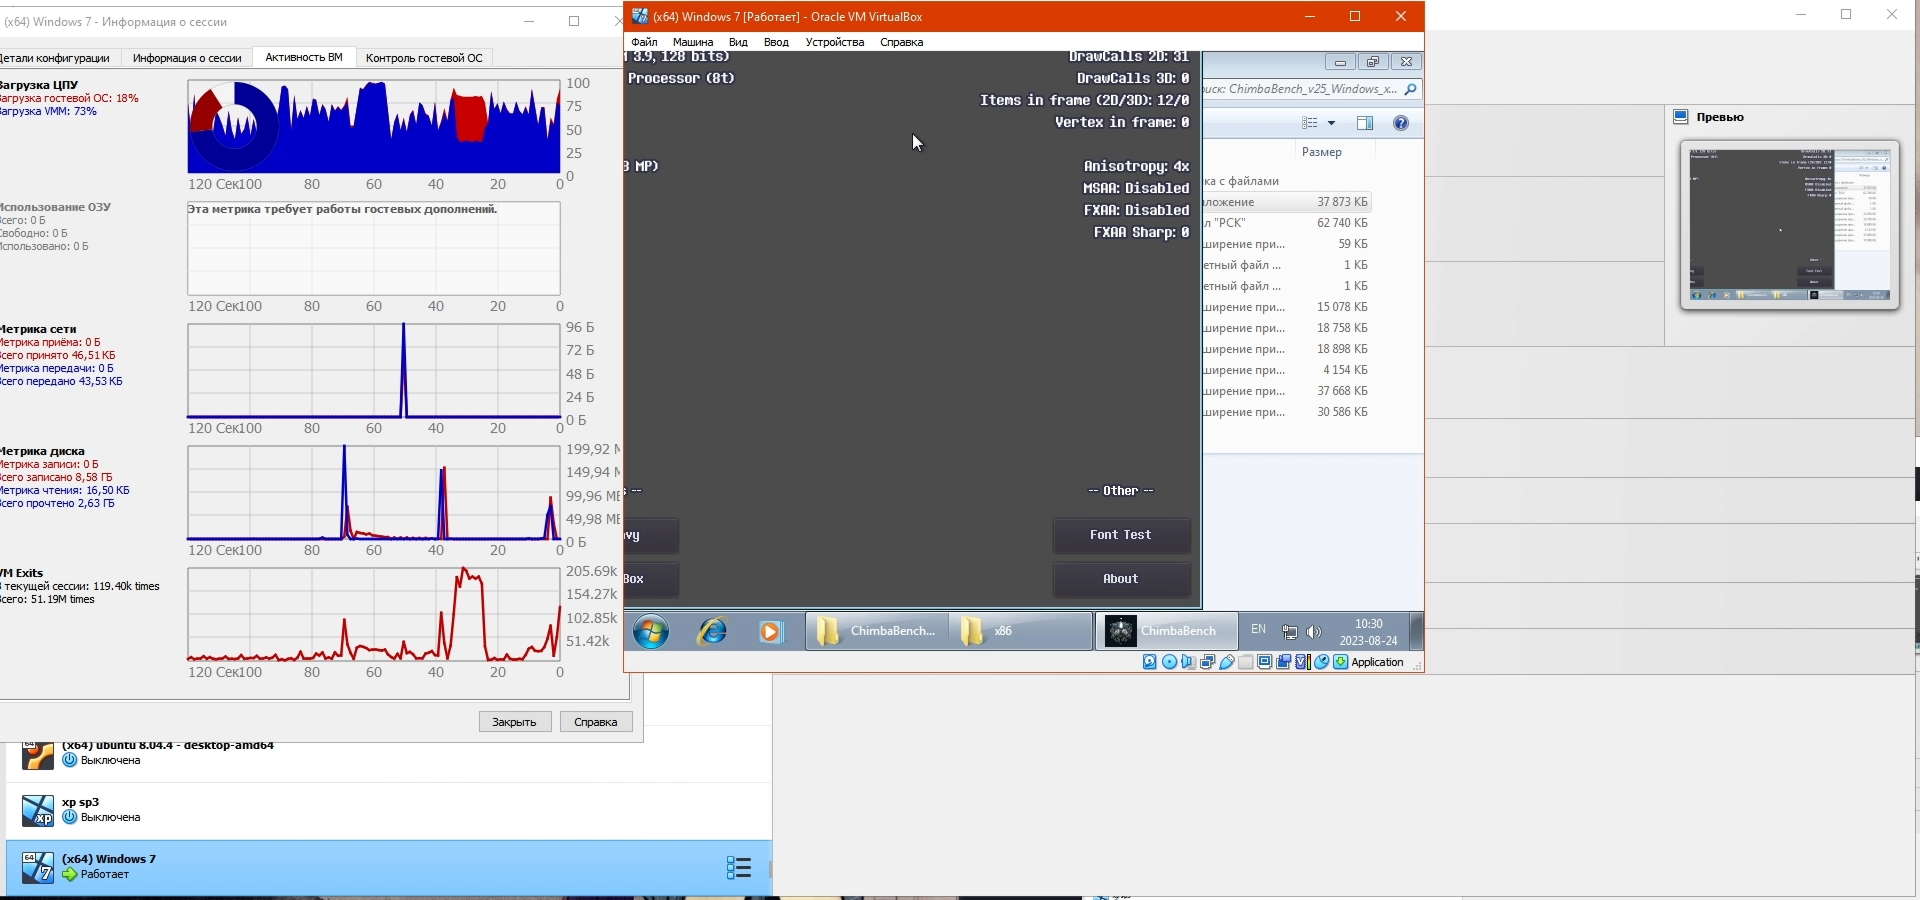Image resolution: width=1920 pixels, height=900 pixels.
Task: Expand the view options dropdown arrow in Explorer
Action: pos(1331,123)
